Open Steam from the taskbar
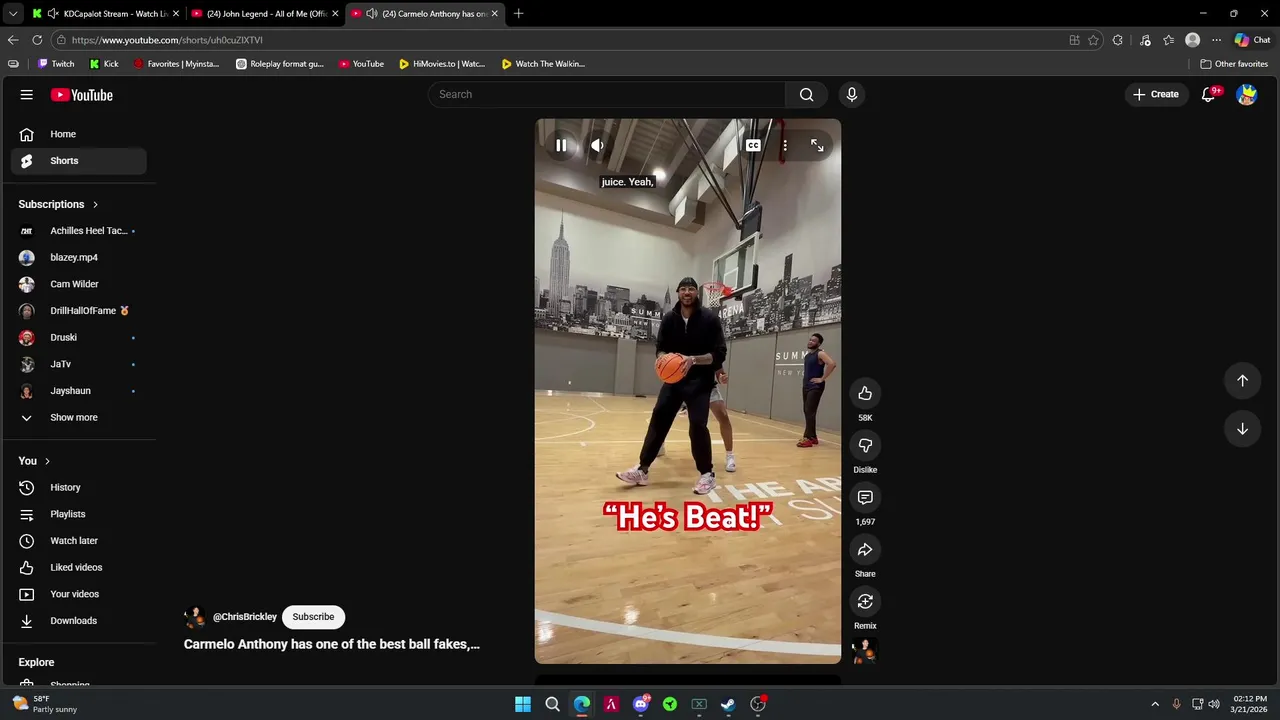This screenshot has height=720, width=1280. pyautogui.click(x=728, y=704)
